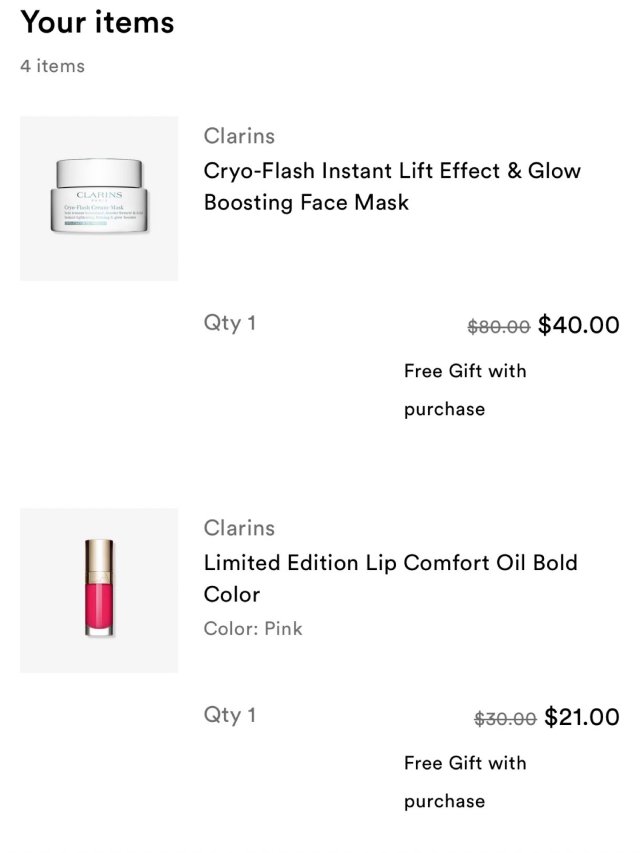Click the crossed-out $30.00 original price
This screenshot has height=853, width=640.
tap(505, 718)
